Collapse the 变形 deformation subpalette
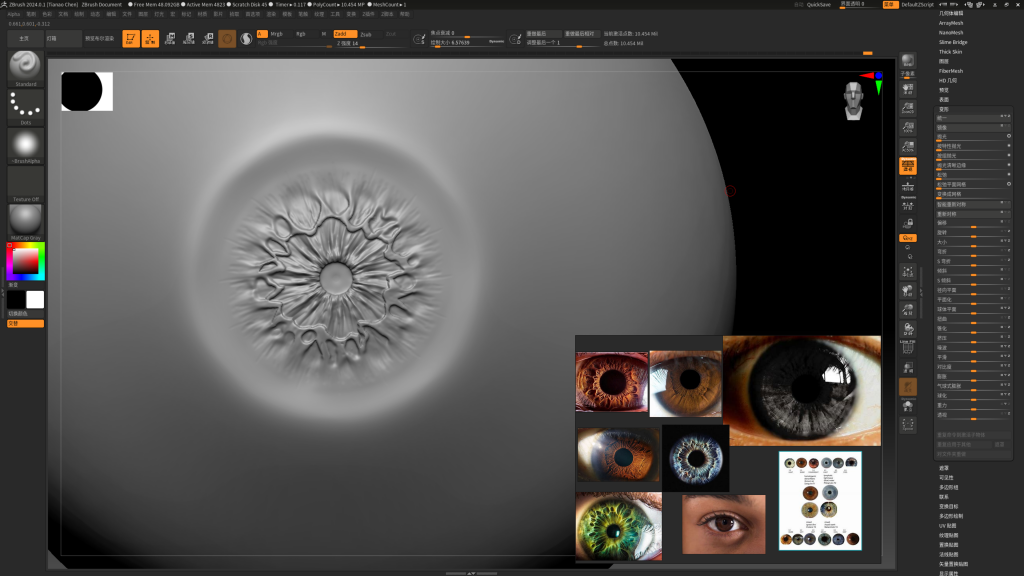This screenshot has height=576, width=1024. (944, 109)
